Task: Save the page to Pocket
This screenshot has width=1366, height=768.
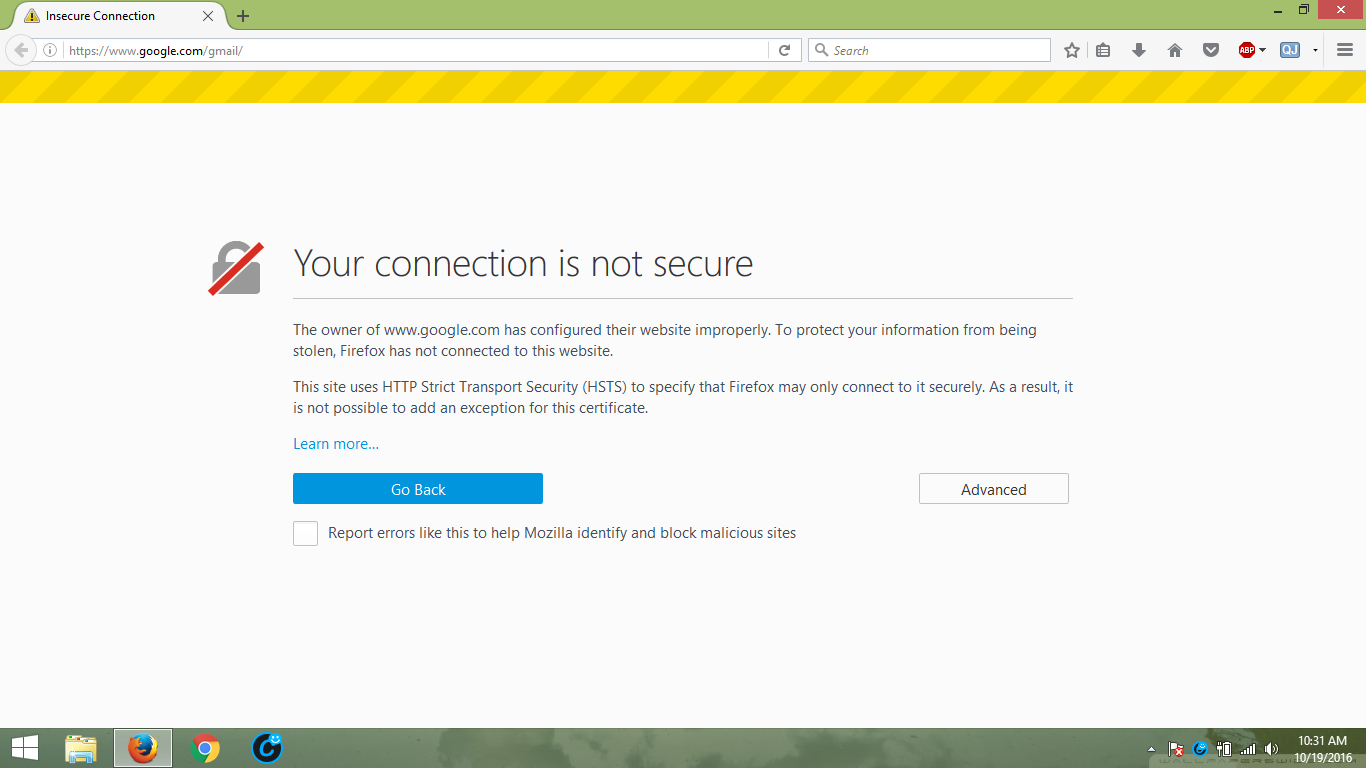Action: (1211, 50)
